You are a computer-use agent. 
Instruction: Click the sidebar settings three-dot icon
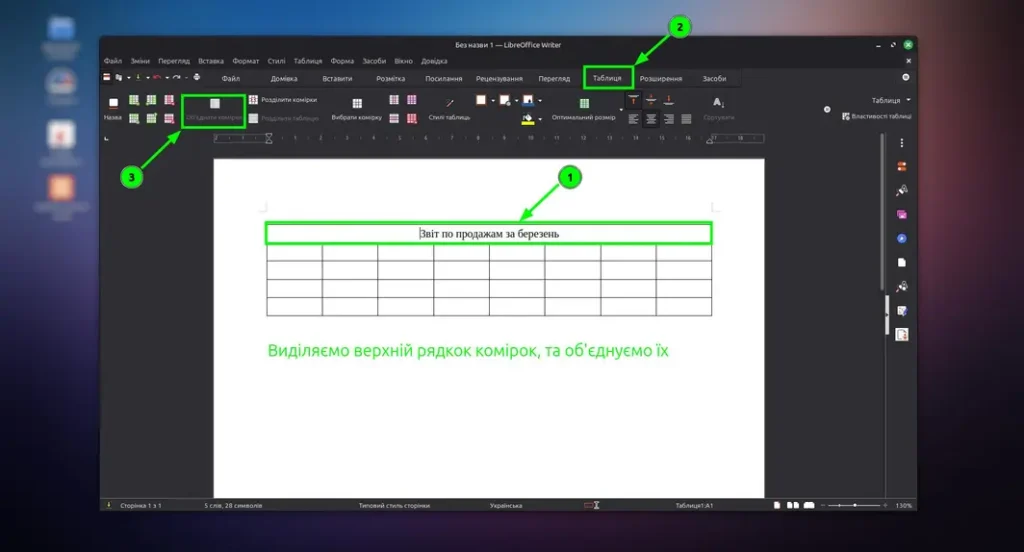902,143
